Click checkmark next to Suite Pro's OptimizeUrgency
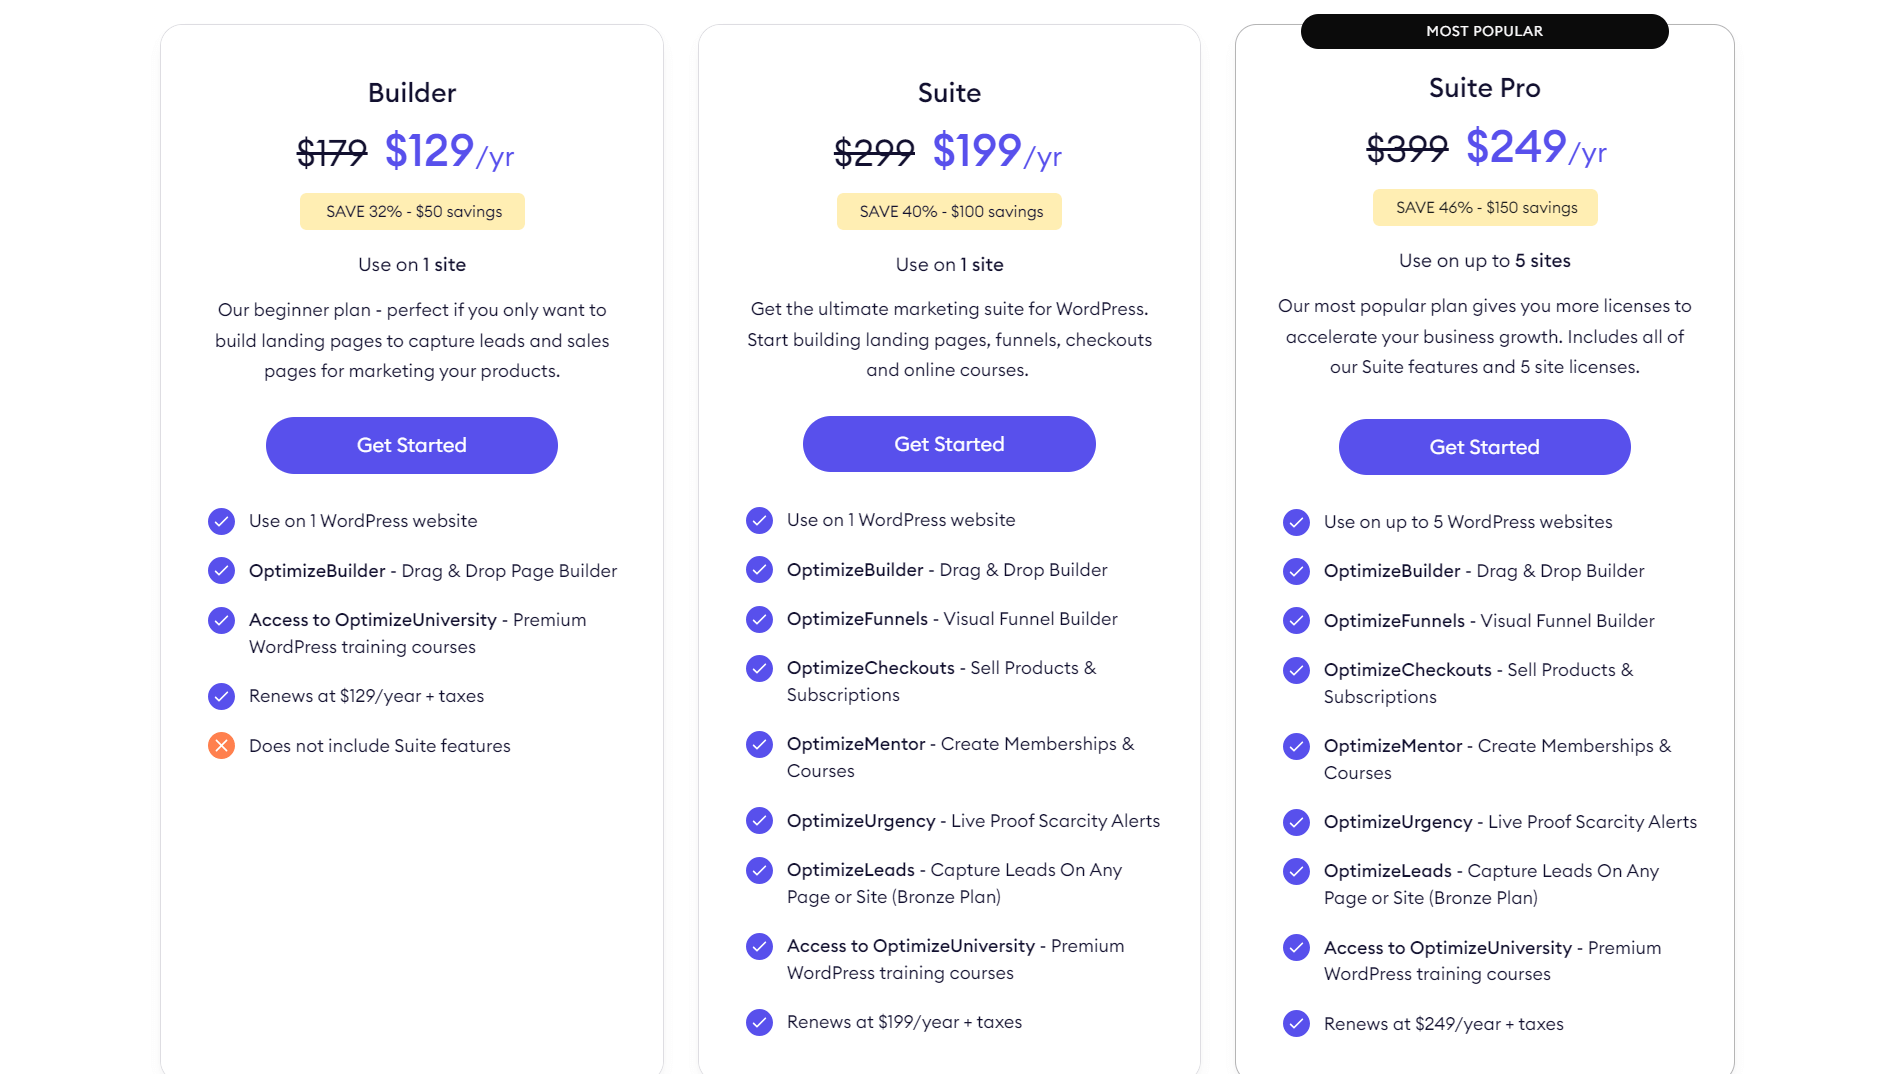1892x1074 pixels. tap(1296, 822)
